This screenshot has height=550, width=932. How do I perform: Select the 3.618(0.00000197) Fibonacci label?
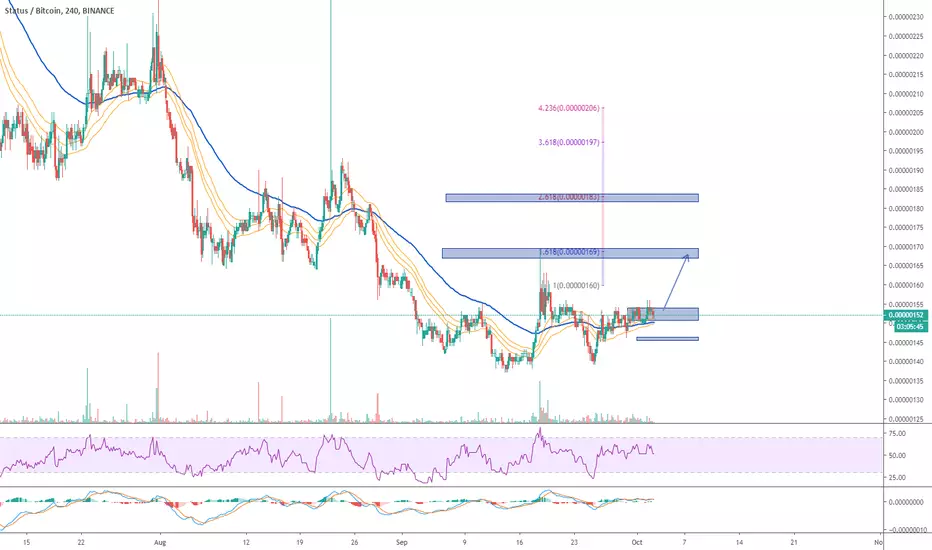568,142
